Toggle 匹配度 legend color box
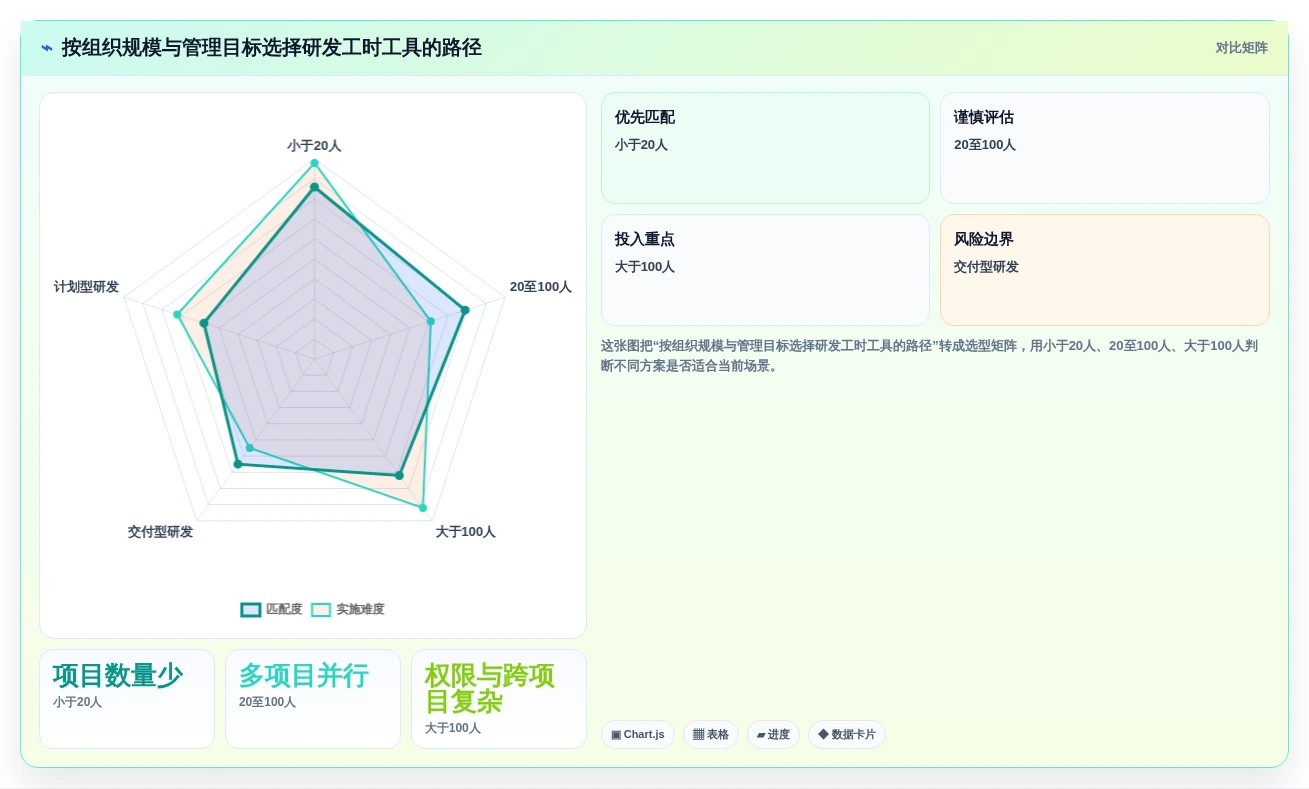Screen dimensions: 1309x789 [x=251, y=610]
